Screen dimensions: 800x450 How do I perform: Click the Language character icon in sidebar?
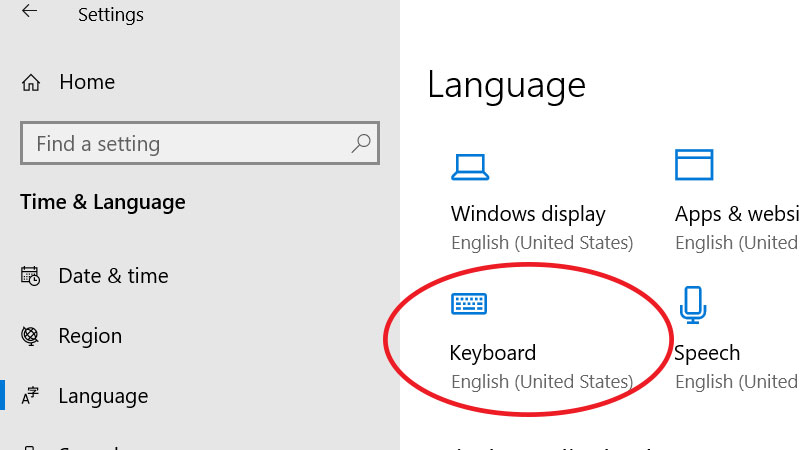tap(31, 397)
